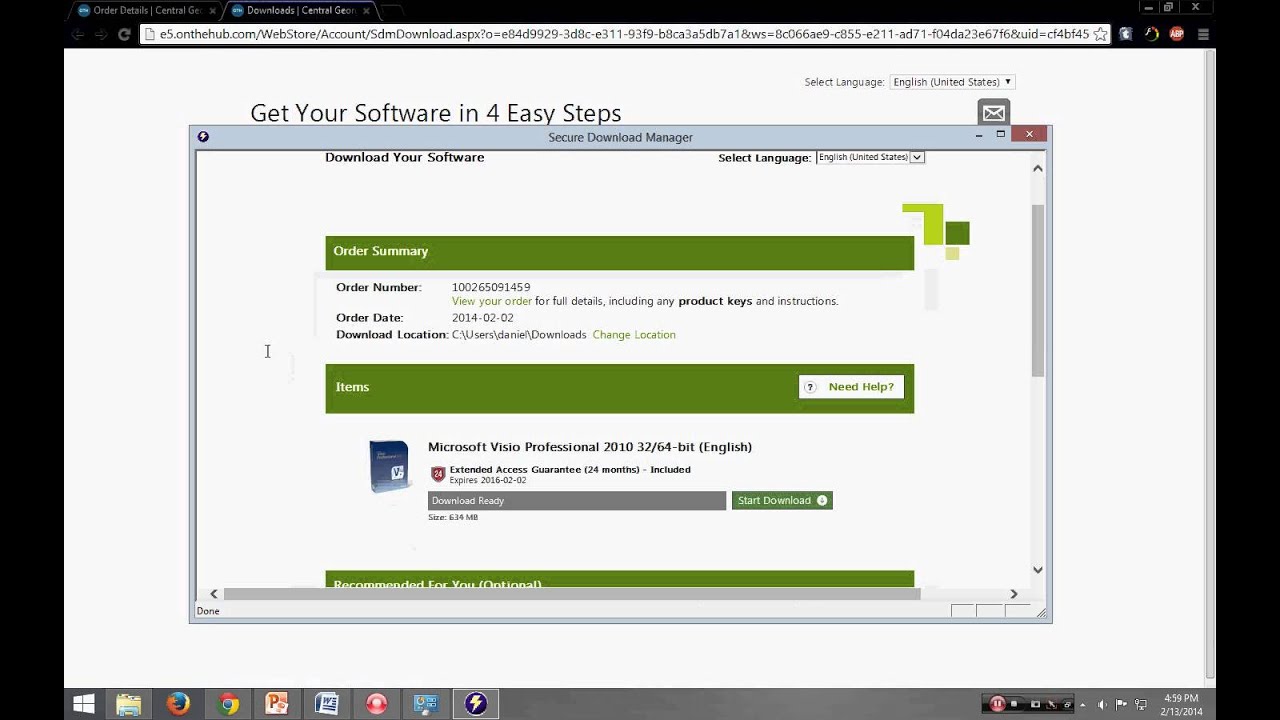Click the Change Location link
The image size is (1280, 720).
[x=634, y=335]
